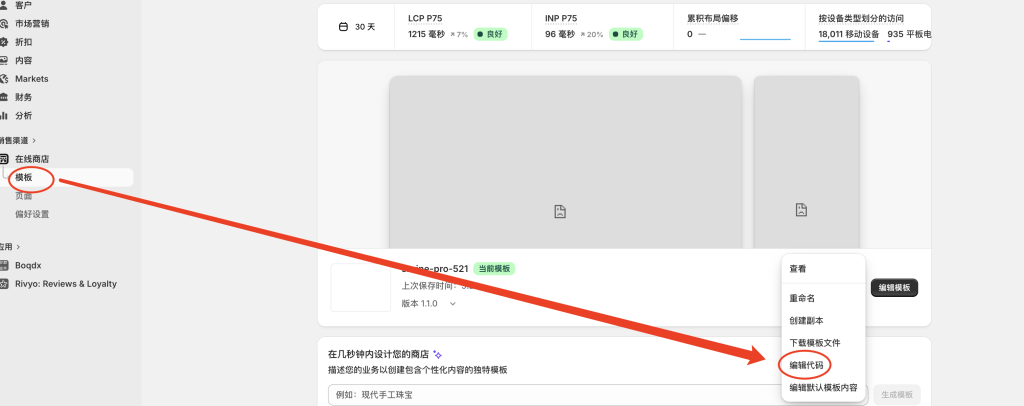Expand the 销售渠道 sales channels chevron
Image resolution: width=1024 pixels, height=406 pixels.
coord(33,141)
